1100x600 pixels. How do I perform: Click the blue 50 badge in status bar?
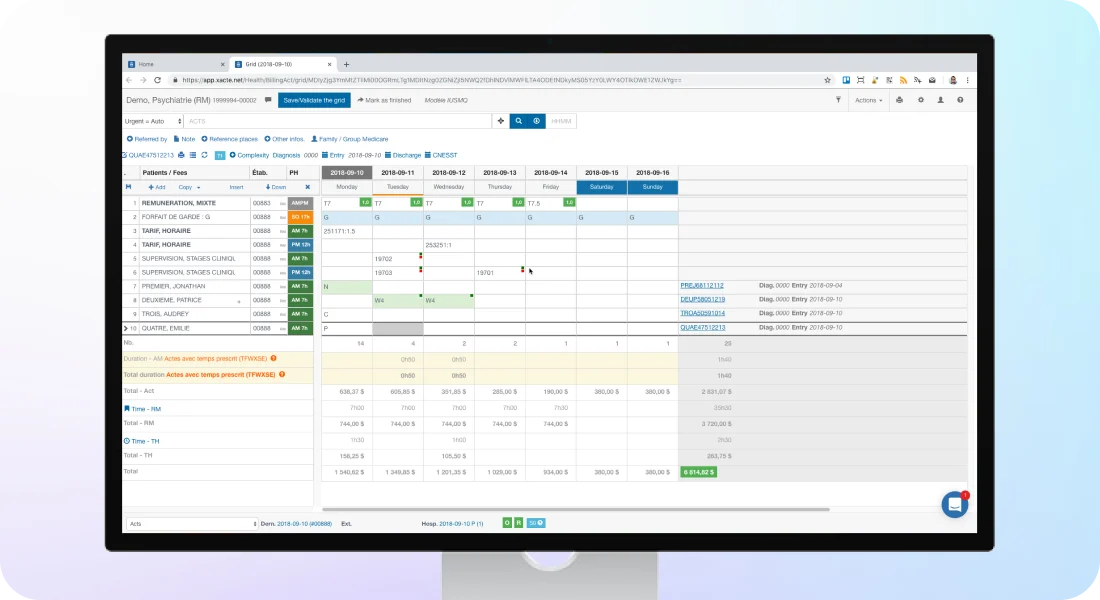[x=536, y=523]
